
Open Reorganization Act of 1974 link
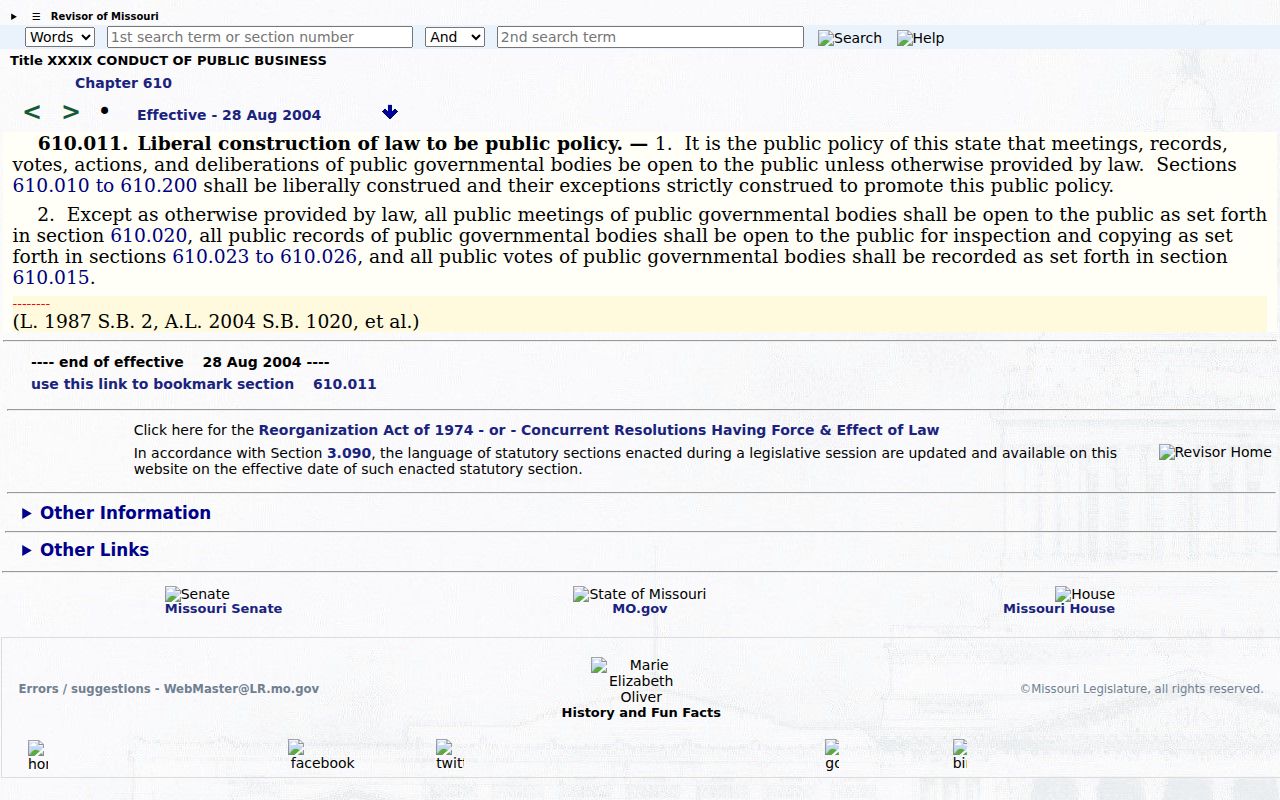pos(369,430)
